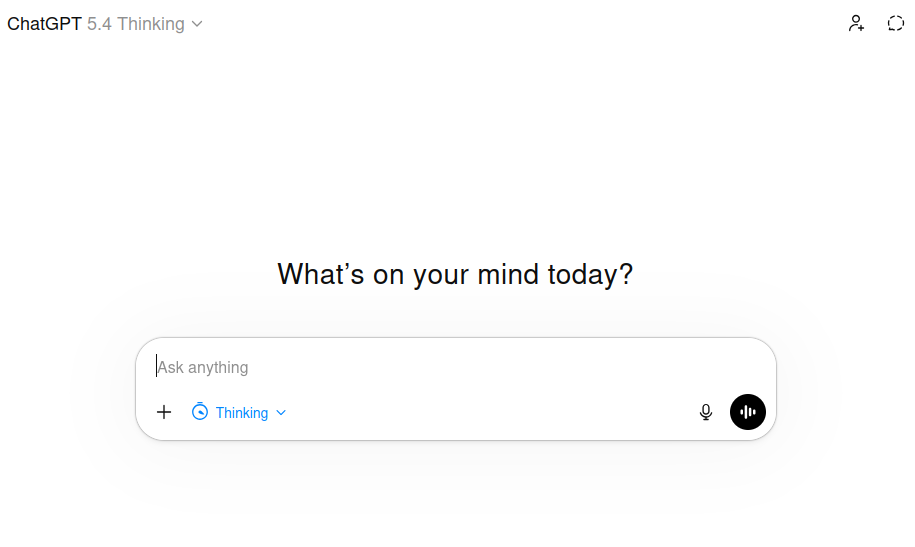Toggle the blue "Thinking" mode label

[x=242, y=413]
